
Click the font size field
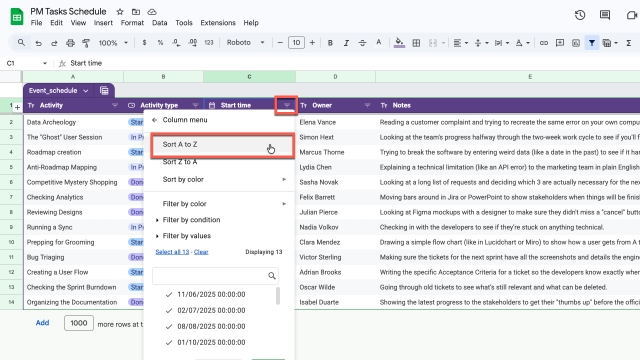click(x=296, y=42)
